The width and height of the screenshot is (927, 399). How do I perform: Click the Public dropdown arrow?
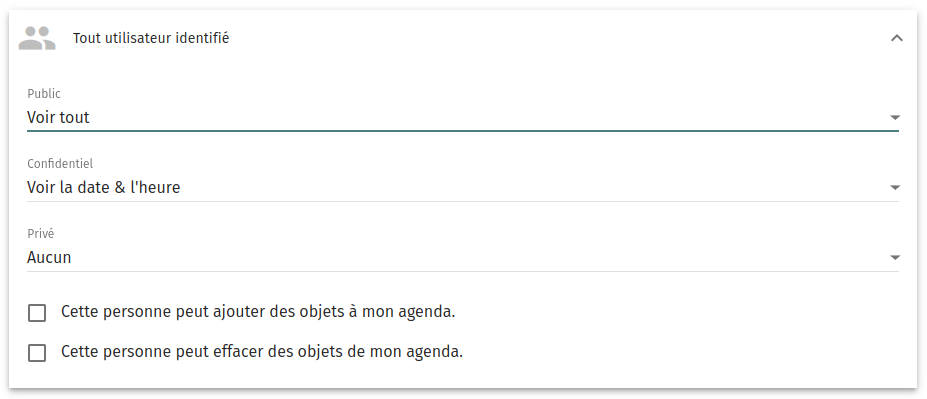(894, 118)
